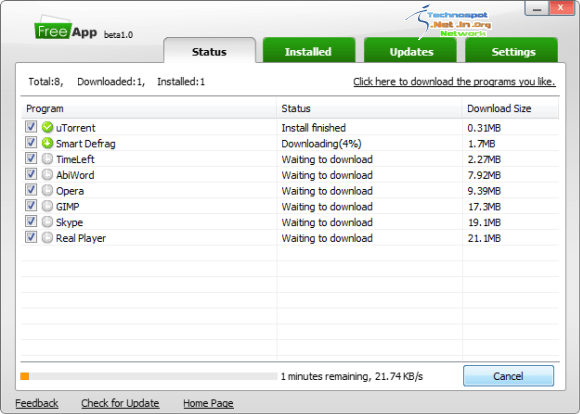Click the green download arrow icon beside Smart Defrag

pos(47,143)
